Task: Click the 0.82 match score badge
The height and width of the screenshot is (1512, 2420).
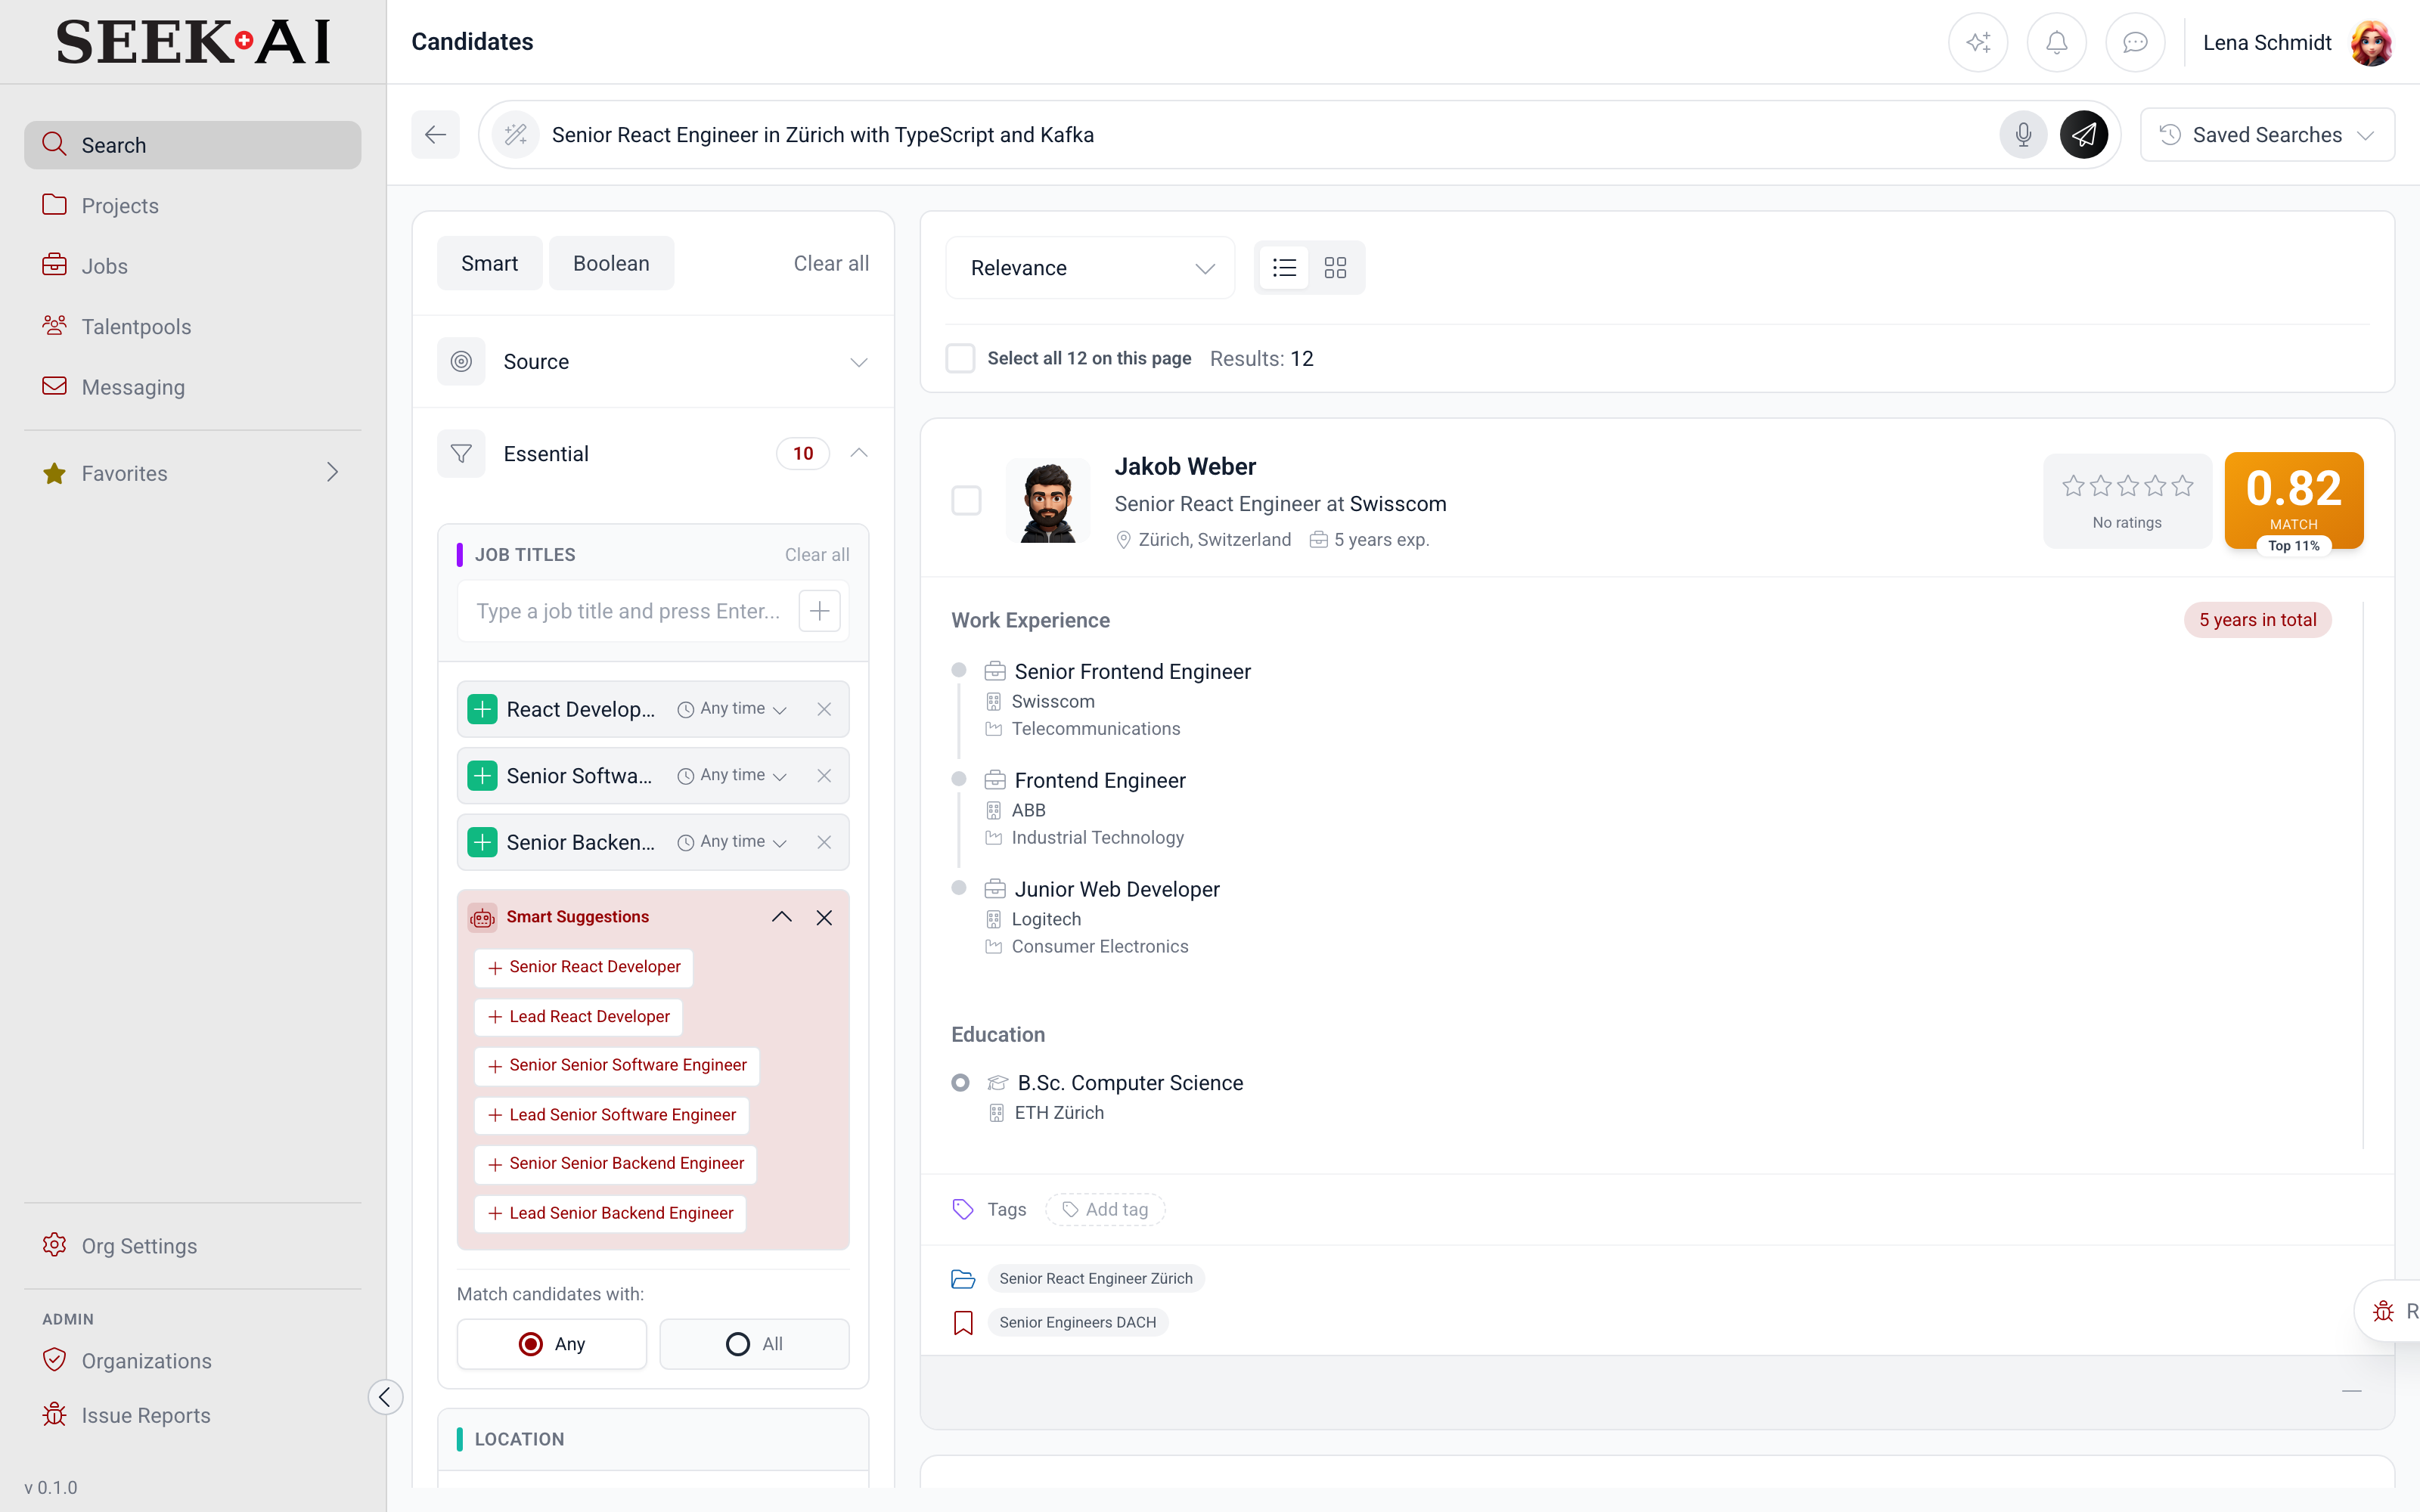Action: point(2293,500)
